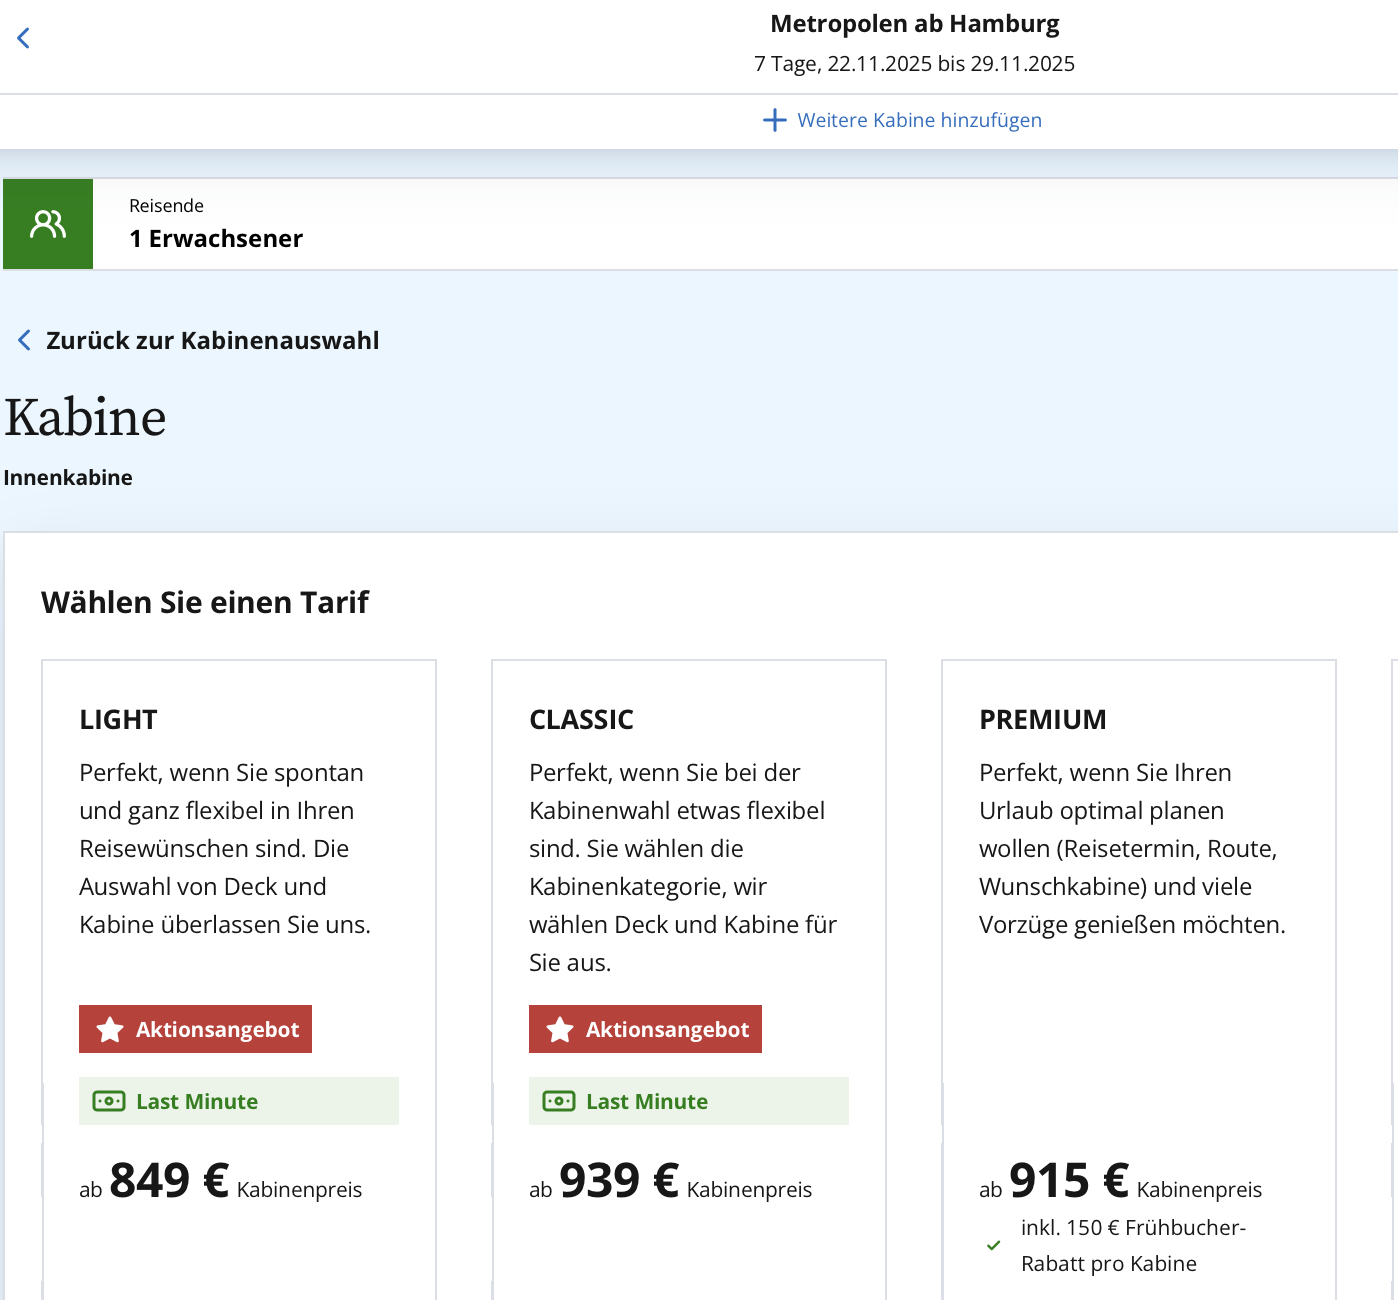
Task: Click the 'Innenkabine' label
Action: point(68,478)
